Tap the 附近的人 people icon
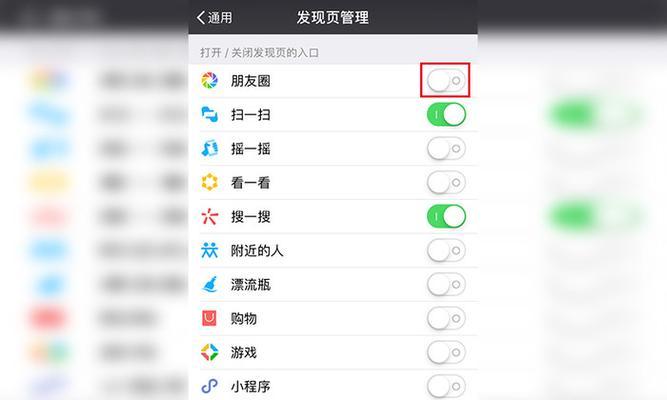 click(209, 250)
